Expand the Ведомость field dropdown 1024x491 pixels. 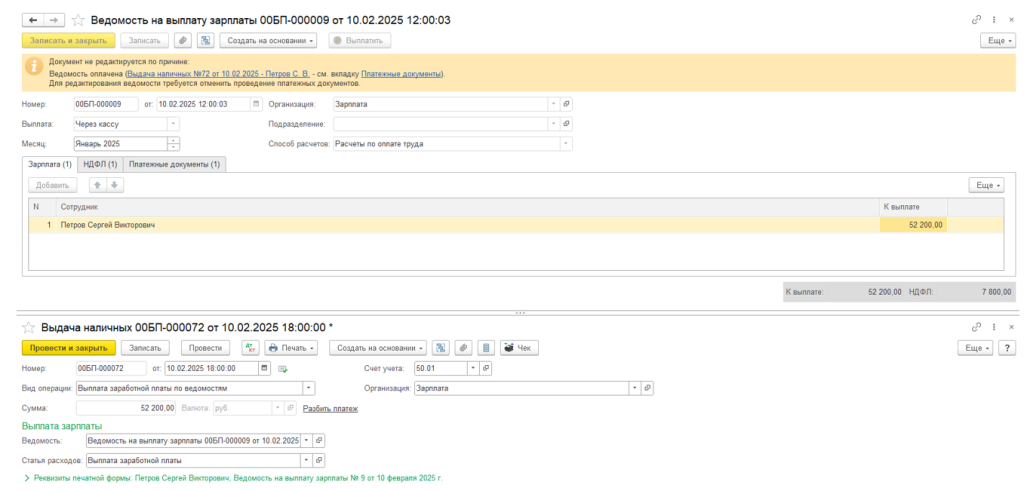pyautogui.click(x=307, y=440)
